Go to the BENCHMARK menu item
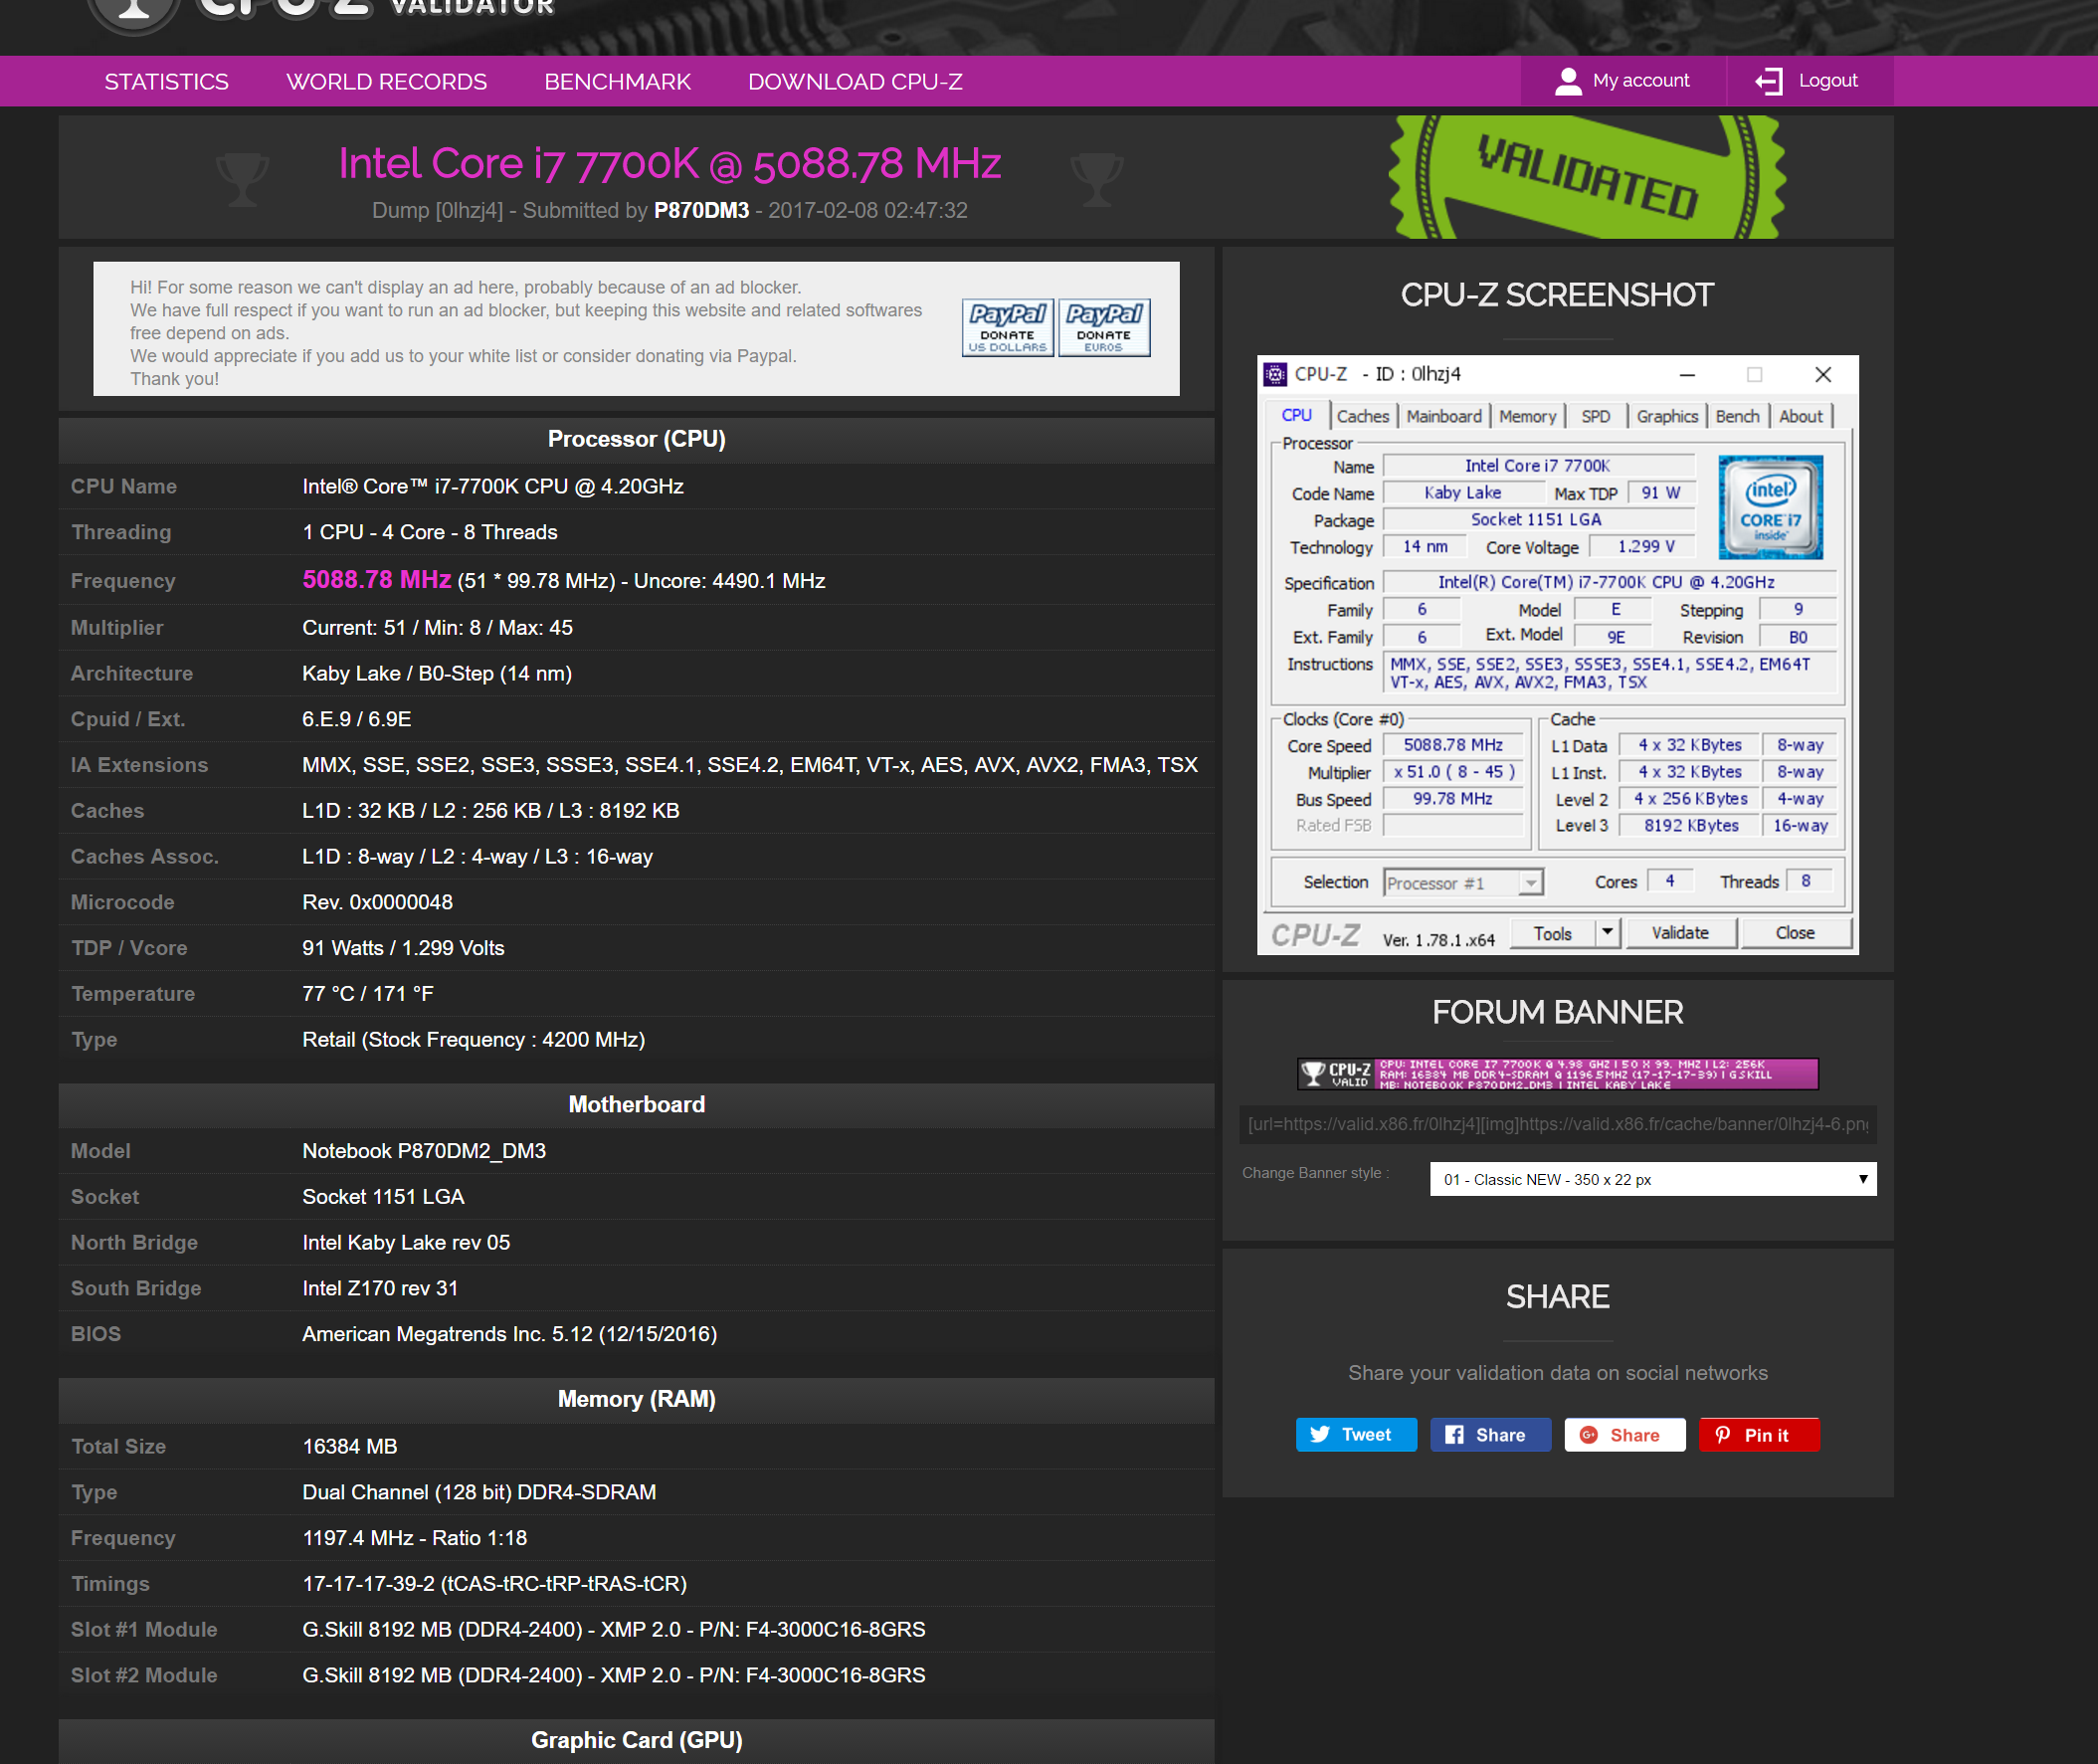The width and height of the screenshot is (2098, 1764). (617, 81)
